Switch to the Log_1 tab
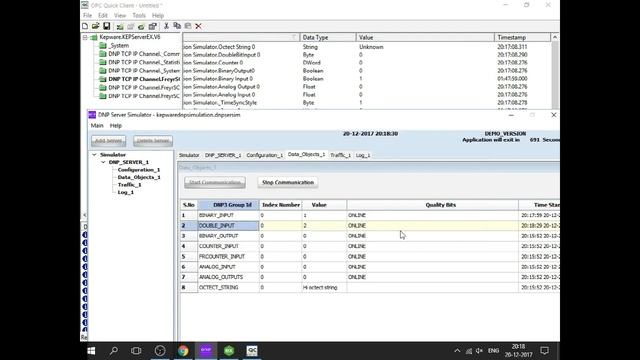This screenshot has height=360, width=640. point(363,155)
